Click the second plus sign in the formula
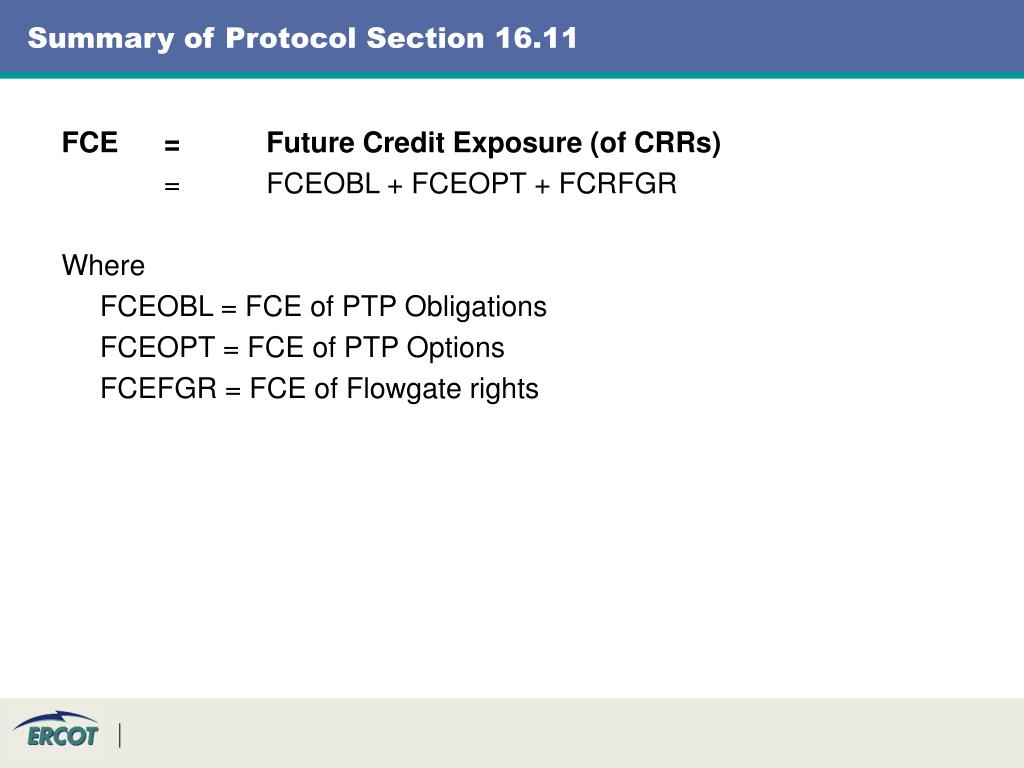Screen dimensions: 1024x768 [542, 186]
